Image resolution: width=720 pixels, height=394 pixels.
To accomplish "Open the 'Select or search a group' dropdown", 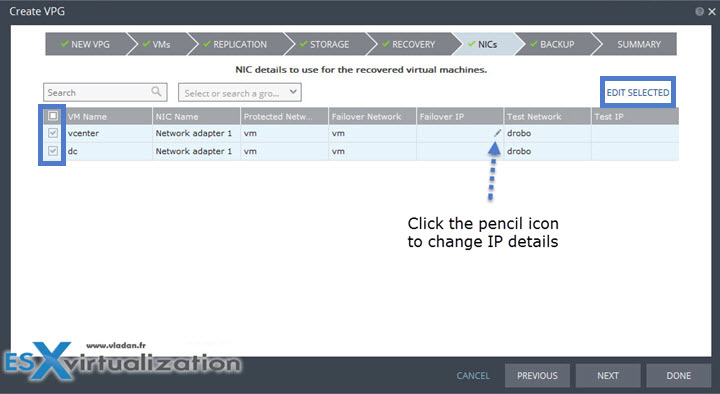I will tap(240, 93).
